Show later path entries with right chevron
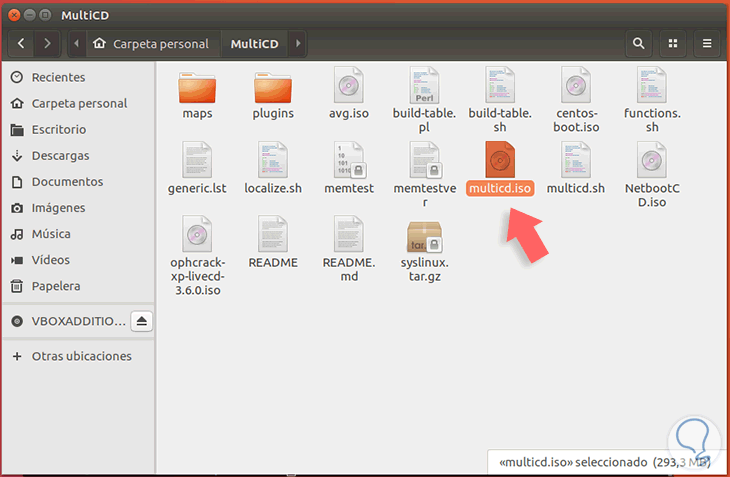This screenshot has width=730, height=477. [x=298, y=44]
